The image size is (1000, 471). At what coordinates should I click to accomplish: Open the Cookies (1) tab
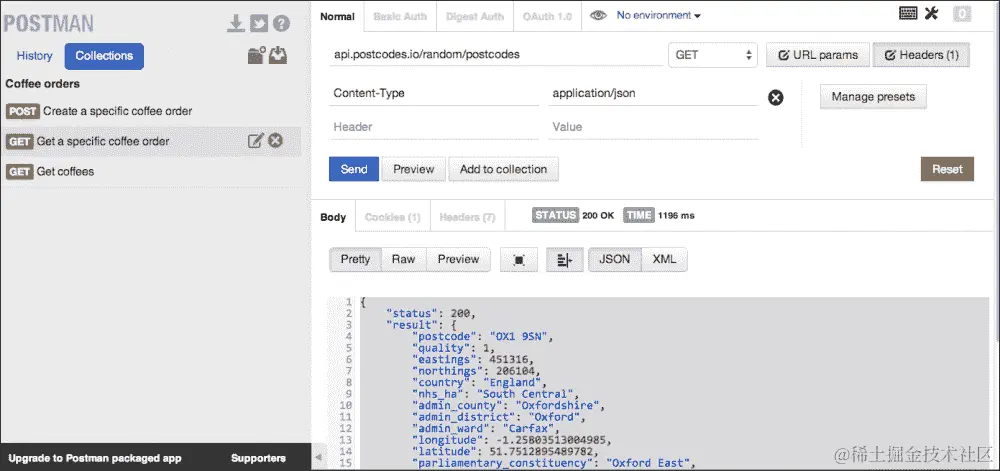pyautogui.click(x=392, y=217)
